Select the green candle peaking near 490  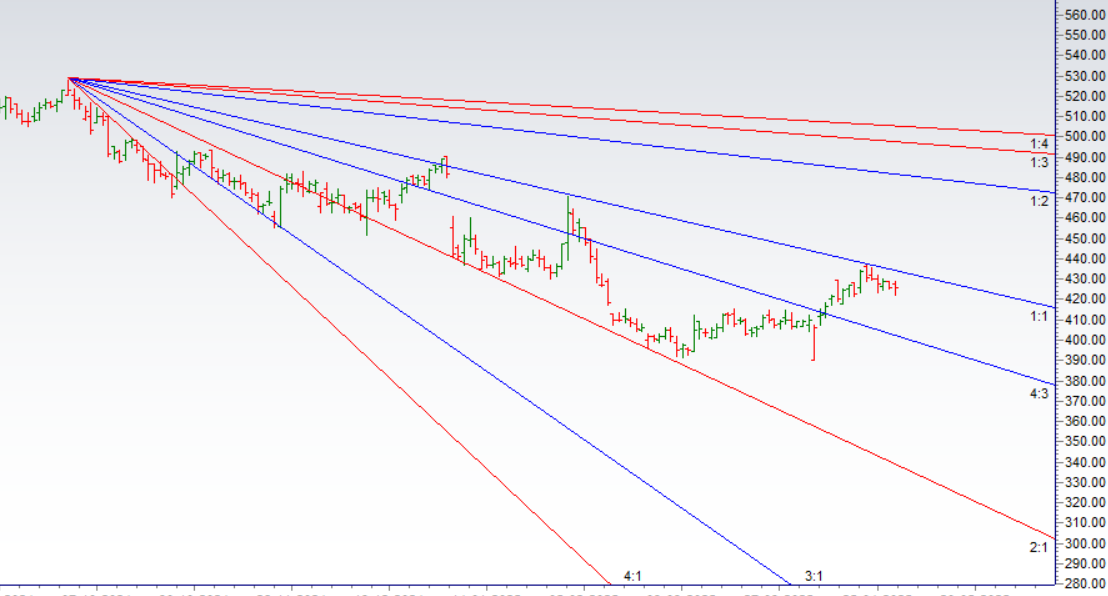click(444, 165)
